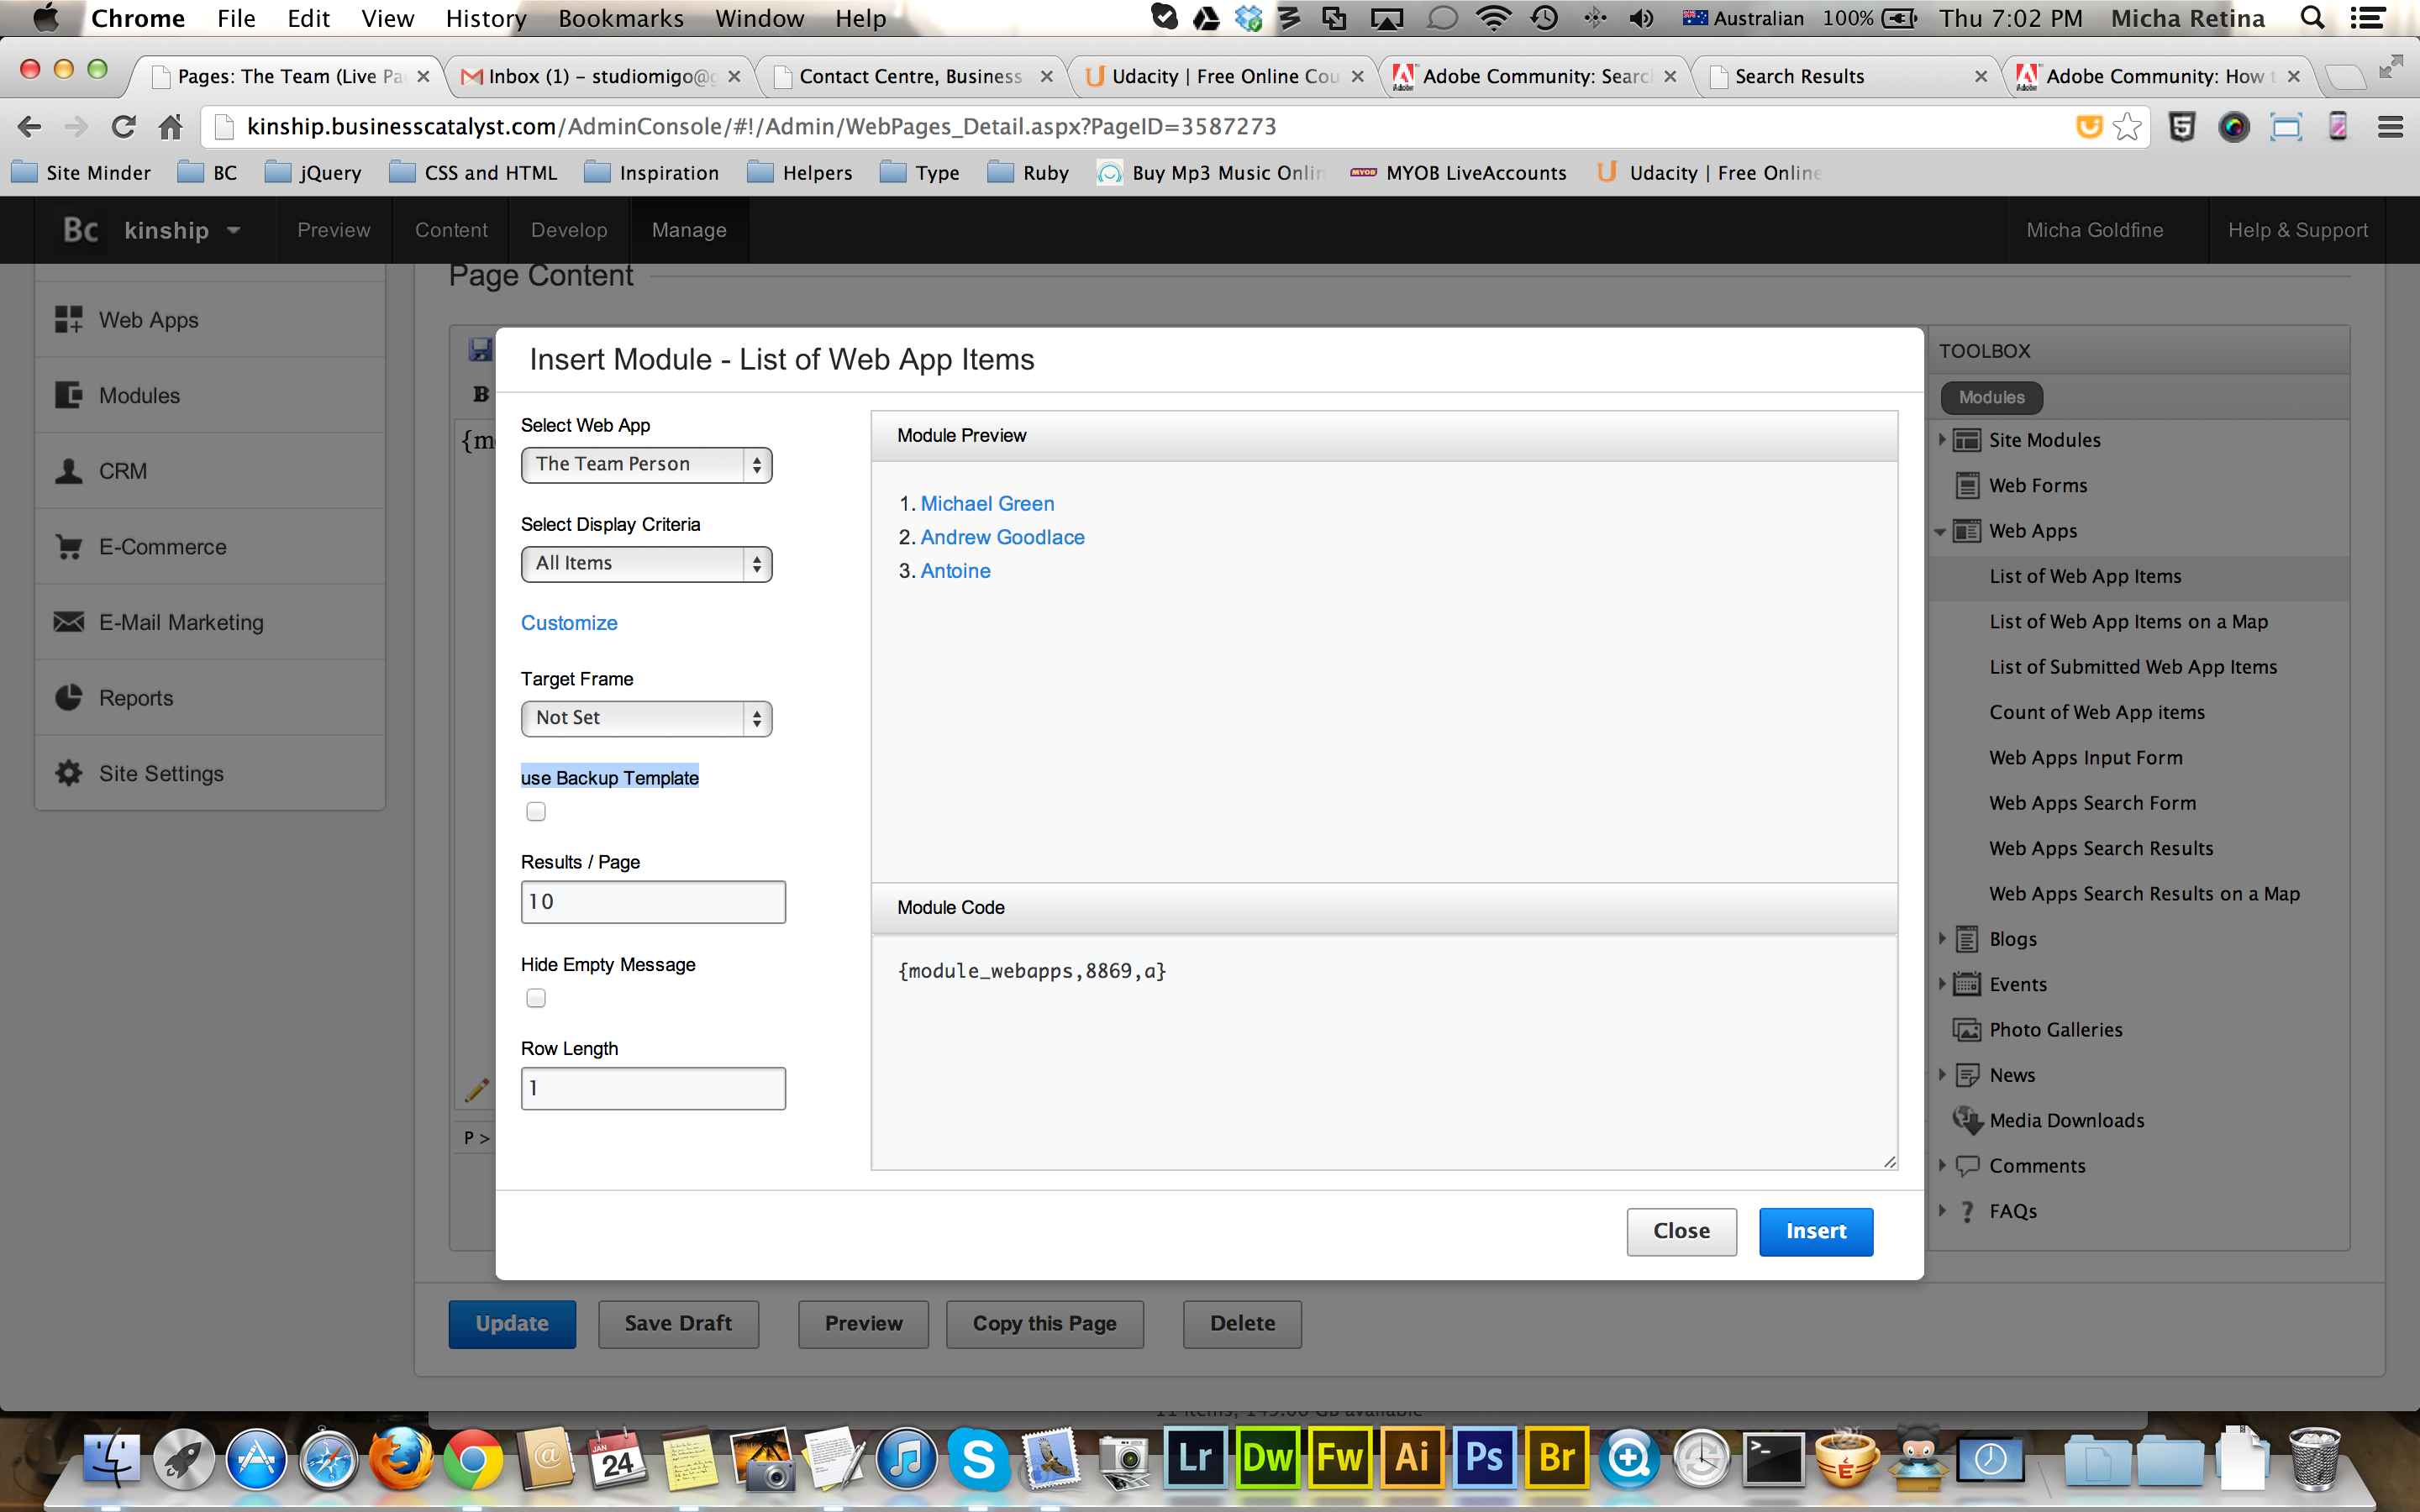Open Site Settings gear icon
Viewport: 2420px width, 1512px height.
68,773
